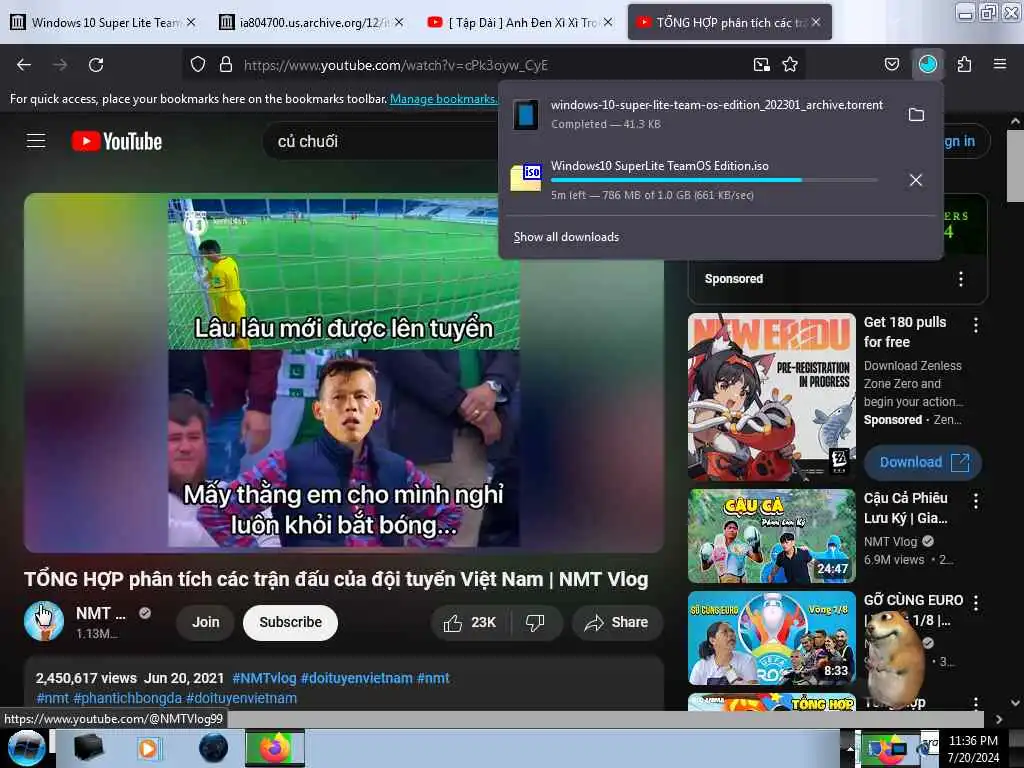
Task: Subscribe to the NMT channel
Action: coord(291,622)
